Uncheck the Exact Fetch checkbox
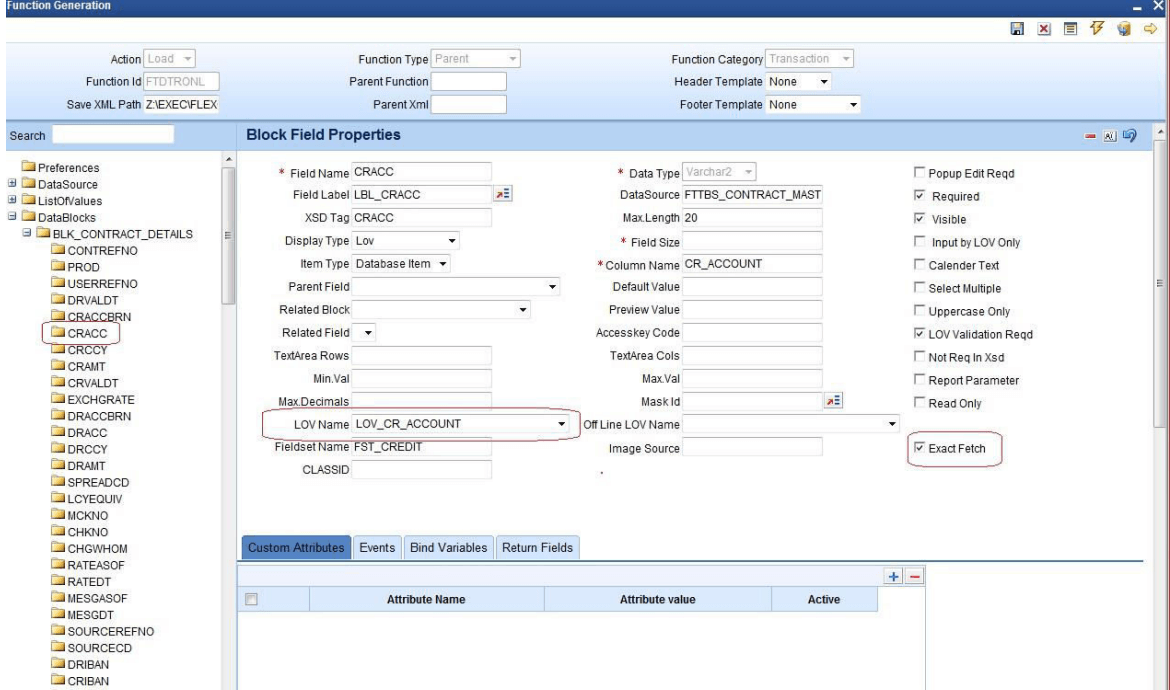Image resolution: width=1170 pixels, height=690 pixels. pyautogui.click(x=919, y=448)
